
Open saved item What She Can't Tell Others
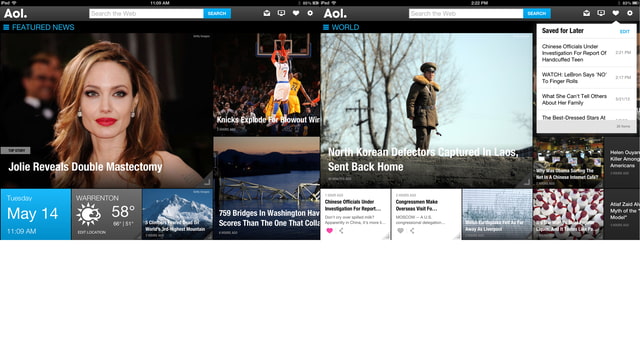(586, 99)
